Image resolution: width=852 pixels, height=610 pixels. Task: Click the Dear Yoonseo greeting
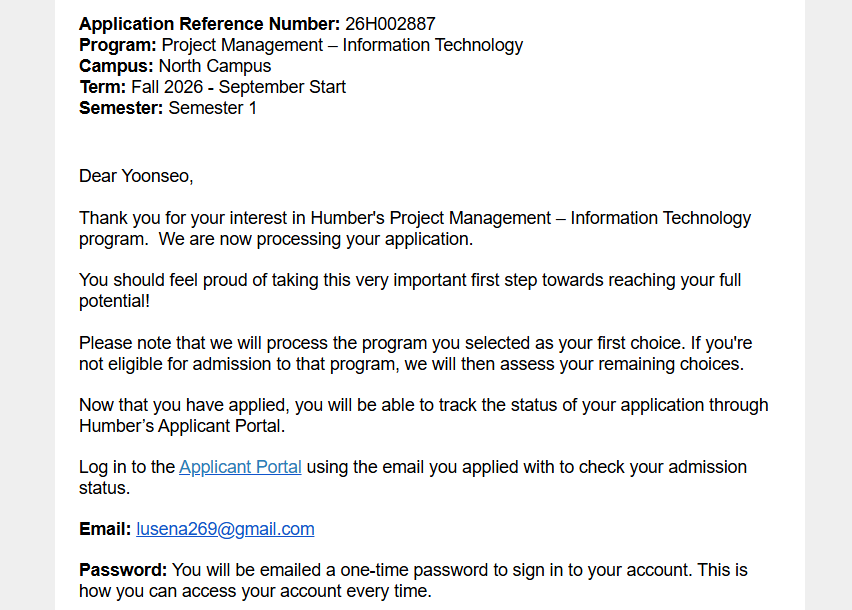coord(136,177)
